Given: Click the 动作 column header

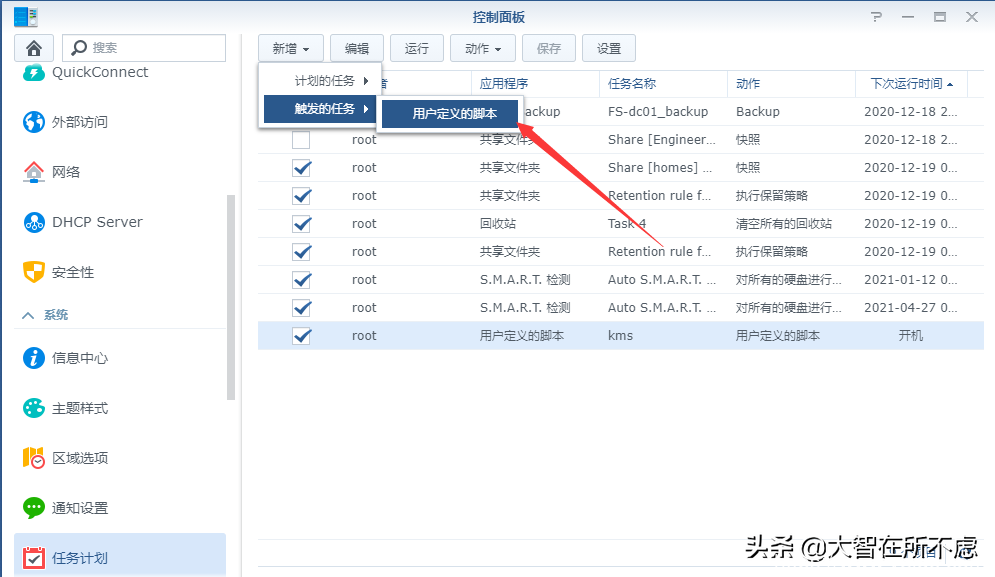Looking at the screenshot, I should (x=791, y=84).
